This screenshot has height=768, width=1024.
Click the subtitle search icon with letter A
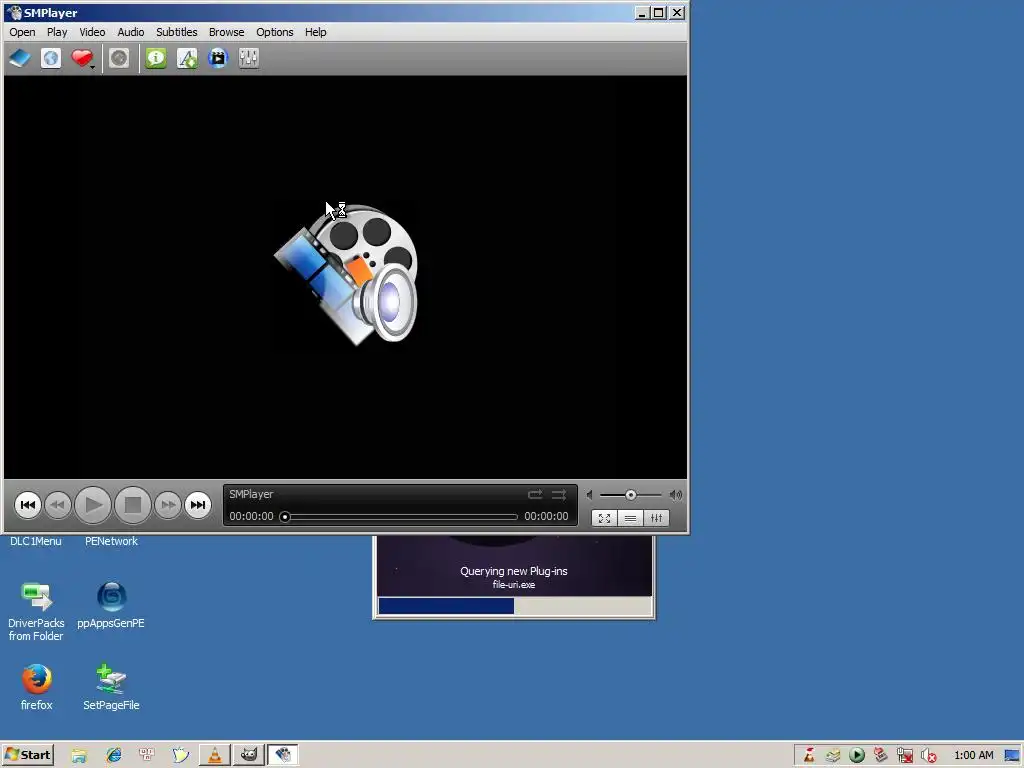[187, 58]
